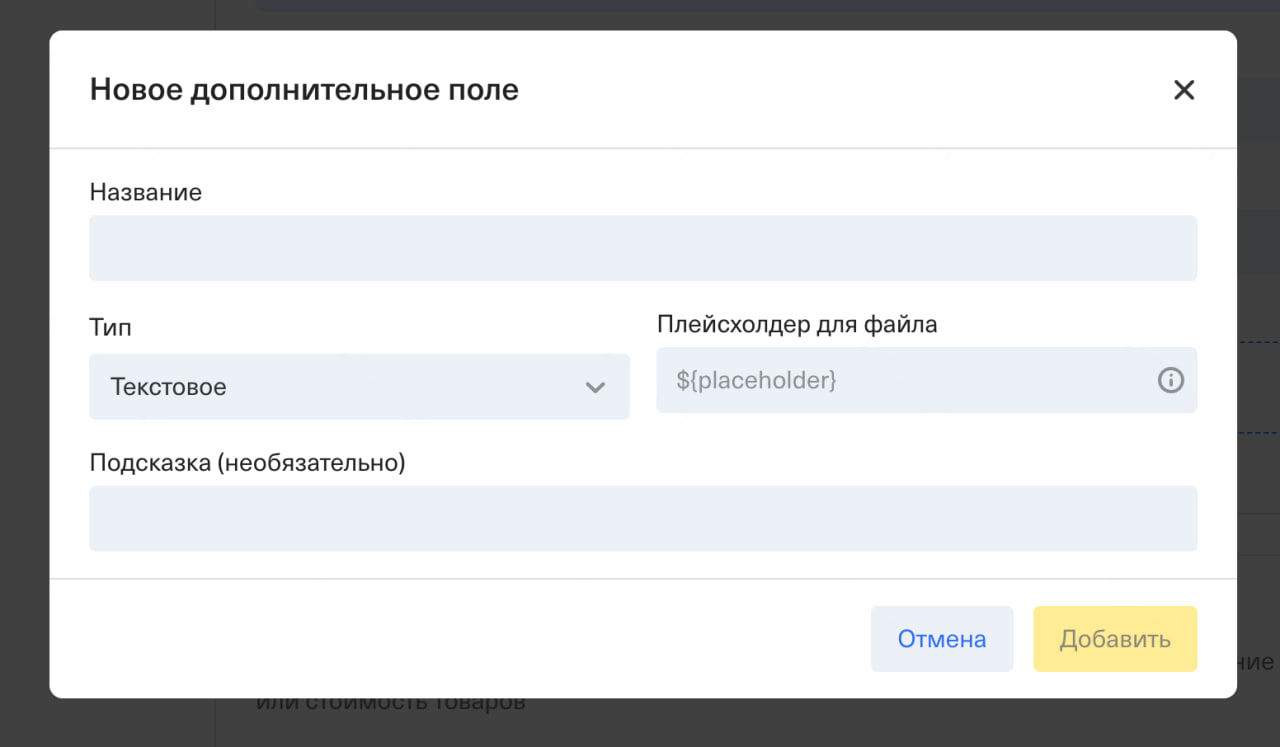Close the new additional field dialog
The width and height of the screenshot is (1280, 747).
pyautogui.click(x=1184, y=90)
